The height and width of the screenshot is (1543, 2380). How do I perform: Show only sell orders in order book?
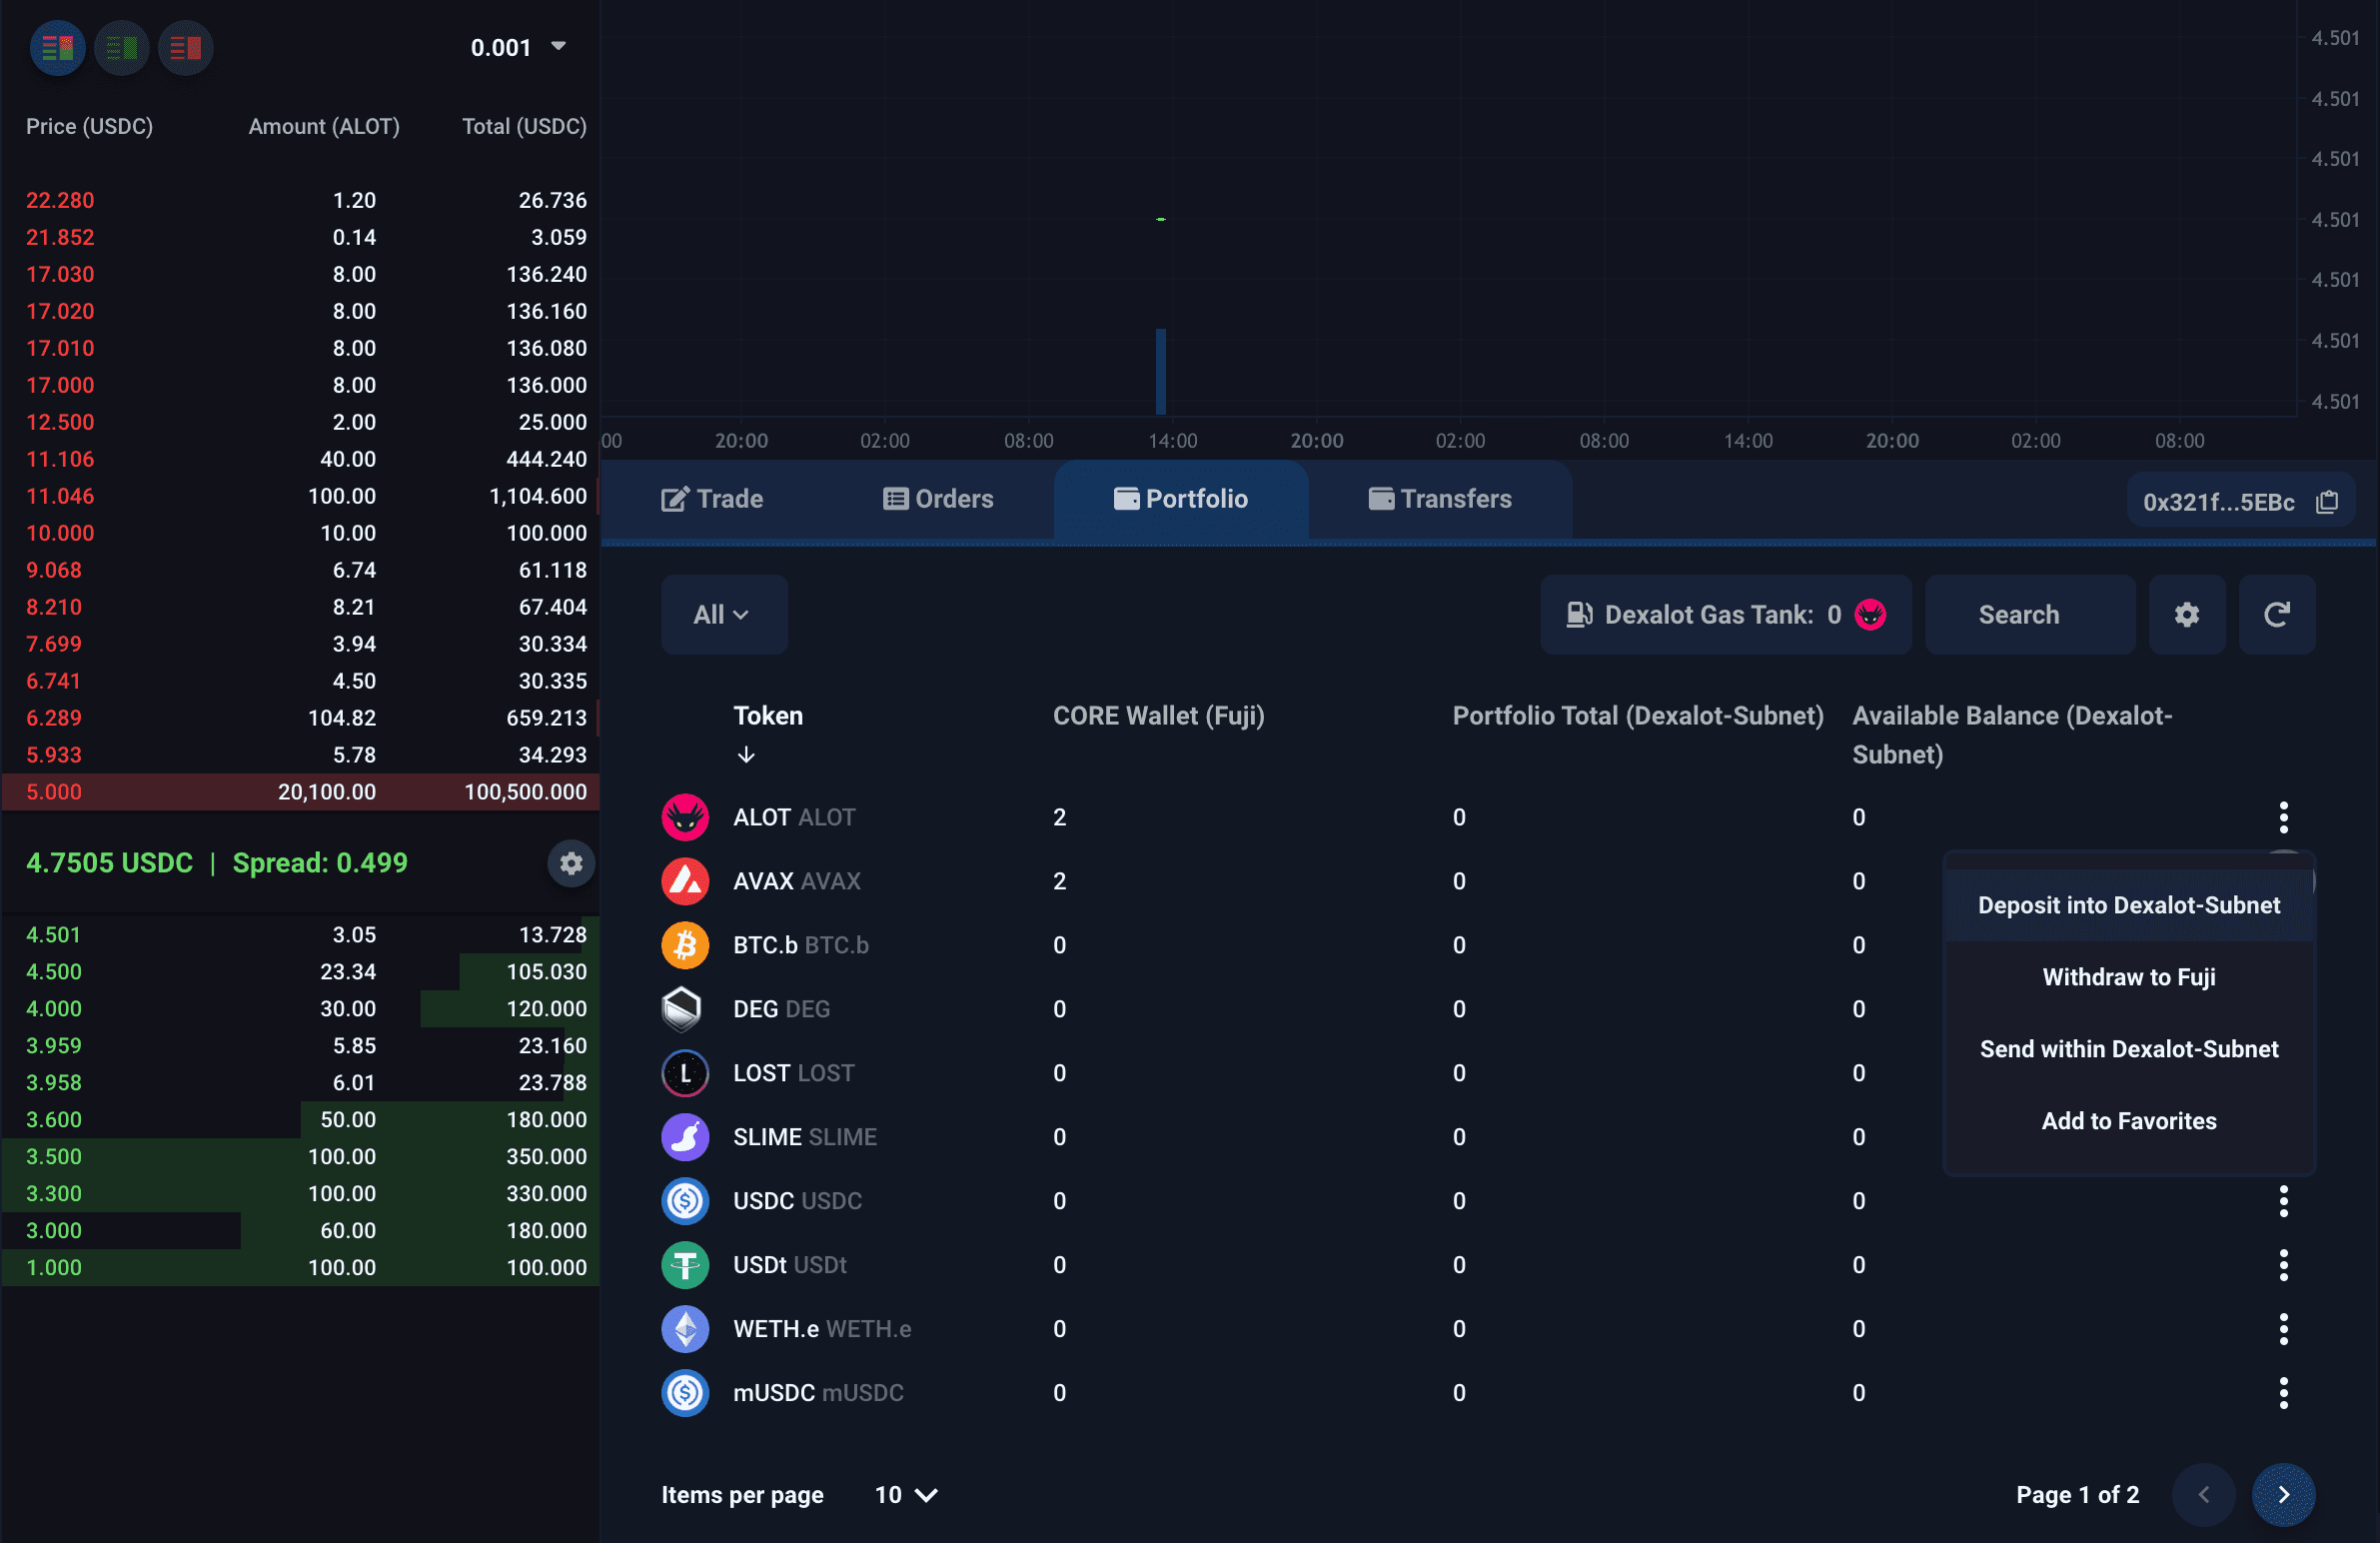(186, 47)
